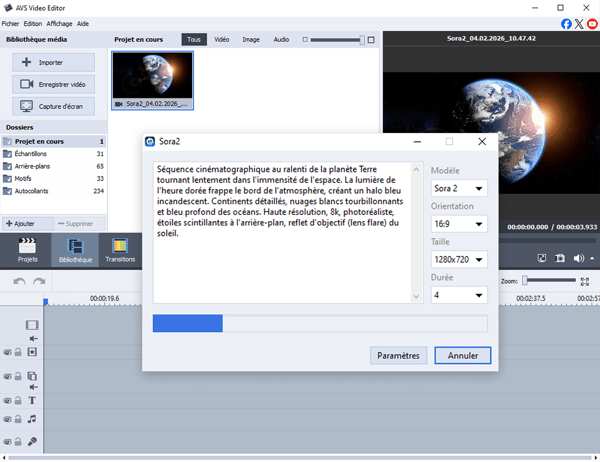Screen dimensions: 600x462
Task: Open the Transitions section
Action: [x=120, y=250]
